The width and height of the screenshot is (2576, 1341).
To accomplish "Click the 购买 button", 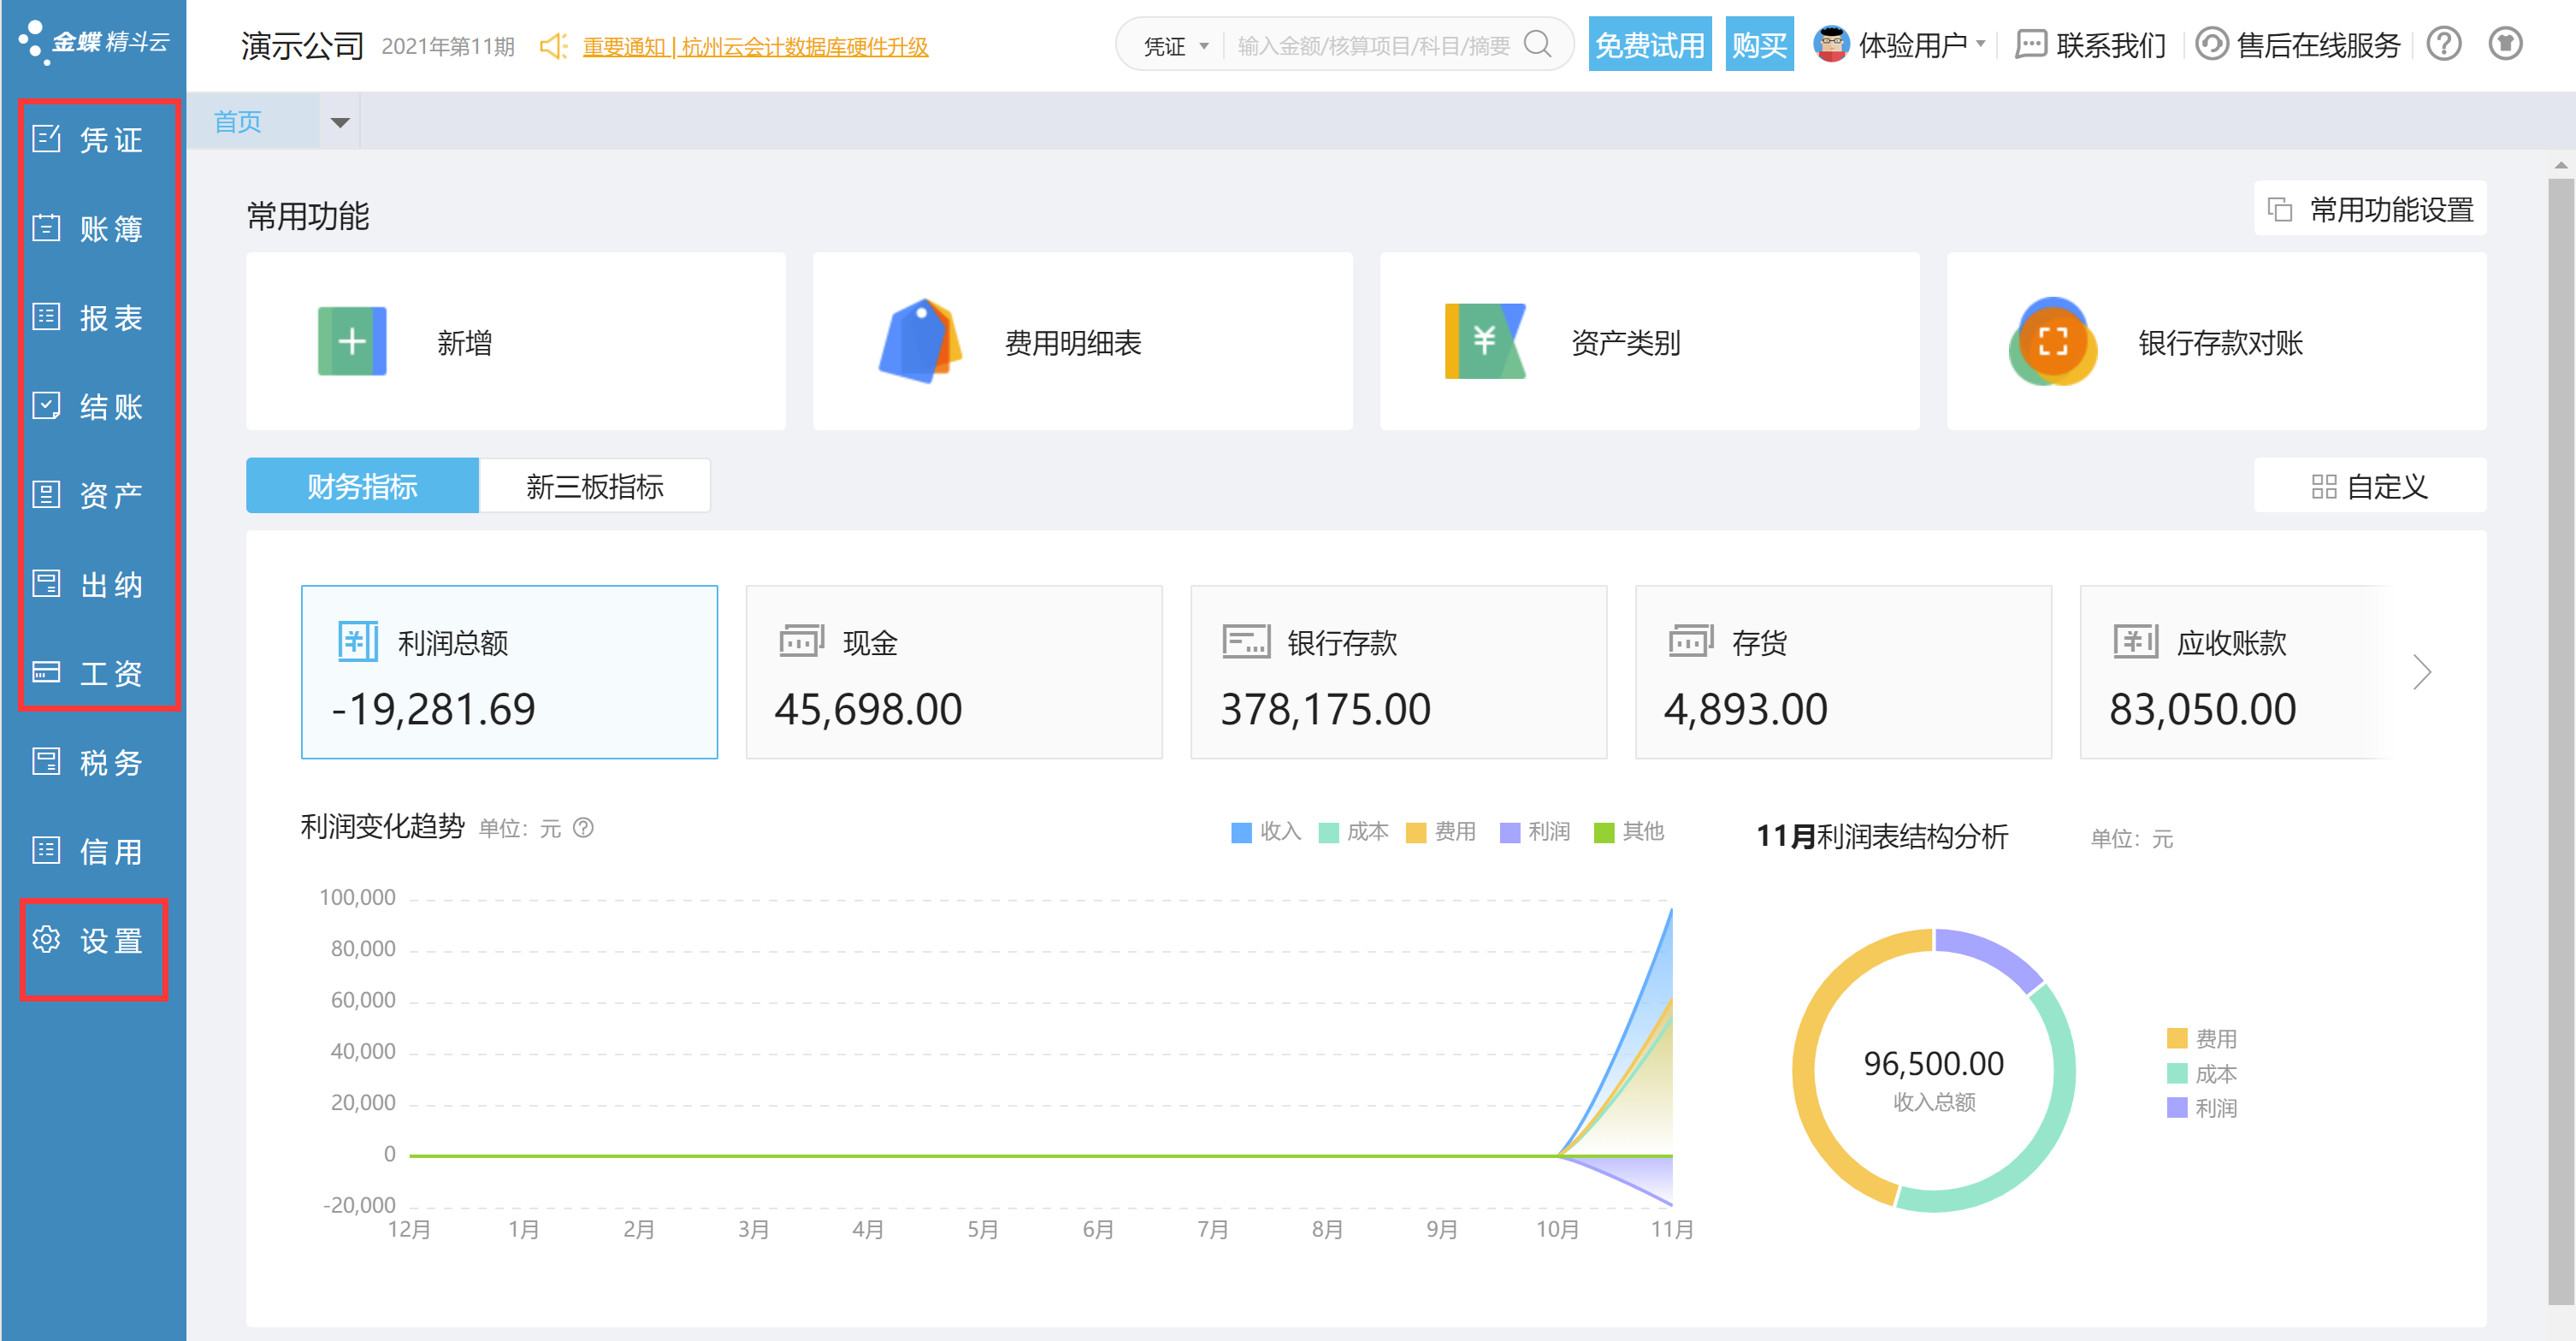I will tap(1759, 45).
